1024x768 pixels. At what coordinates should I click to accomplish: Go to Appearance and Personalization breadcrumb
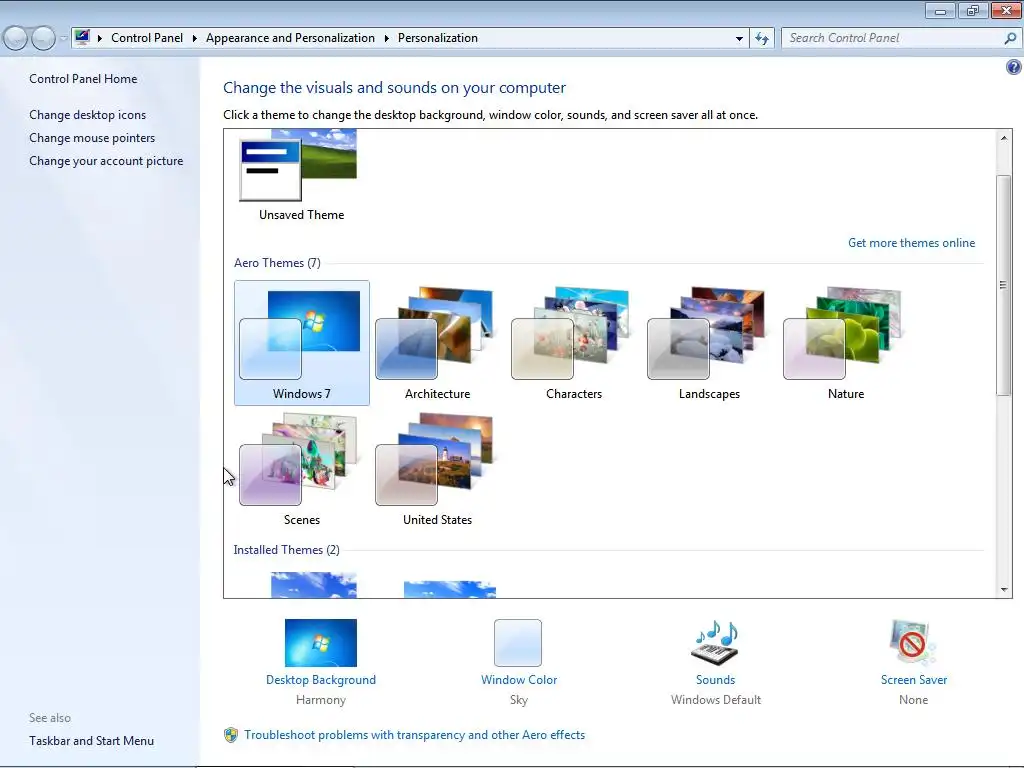coord(291,38)
